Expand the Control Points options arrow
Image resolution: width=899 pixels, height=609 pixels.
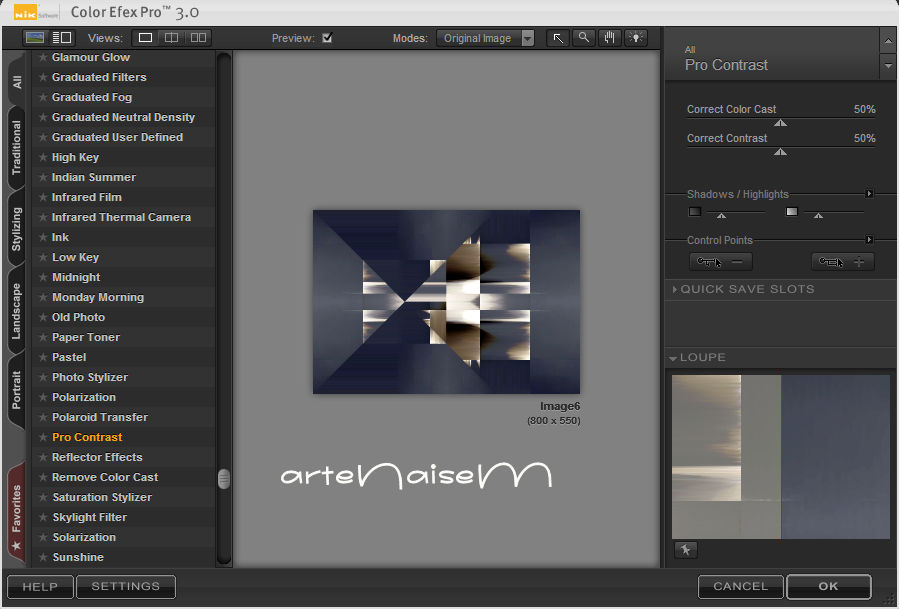click(869, 239)
